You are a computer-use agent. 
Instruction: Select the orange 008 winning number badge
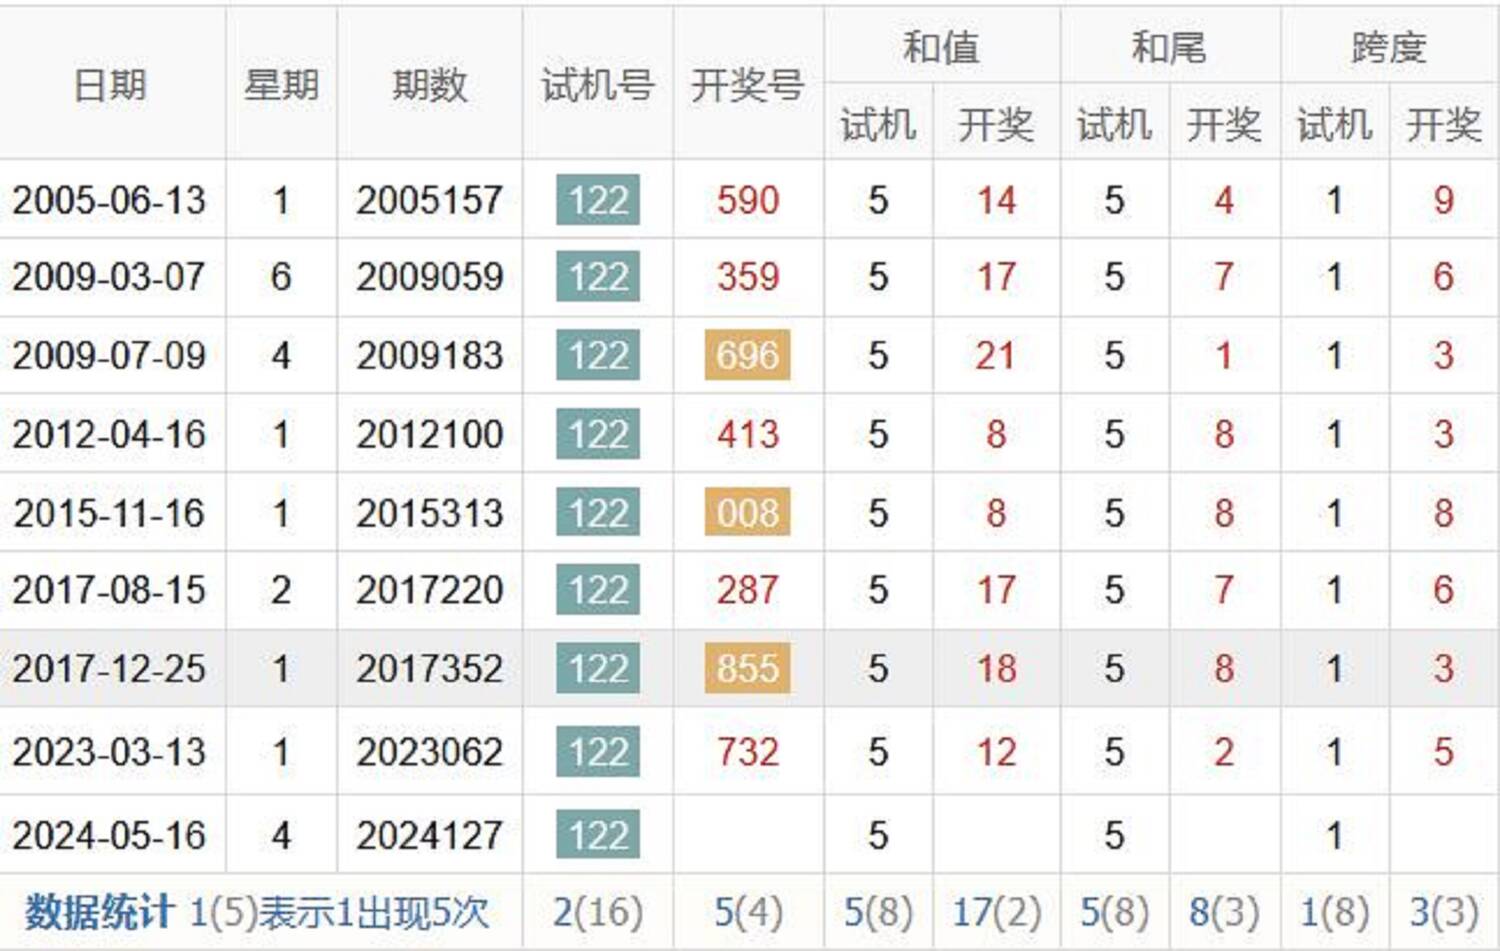(747, 513)
